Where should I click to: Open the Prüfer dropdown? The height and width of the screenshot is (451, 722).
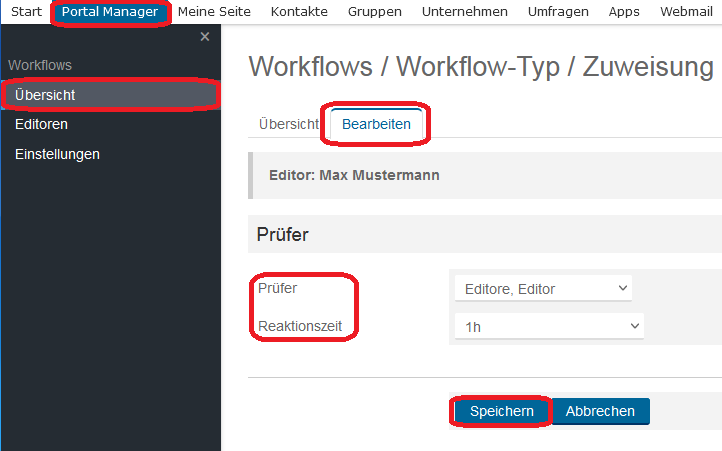tap(542, 289)
